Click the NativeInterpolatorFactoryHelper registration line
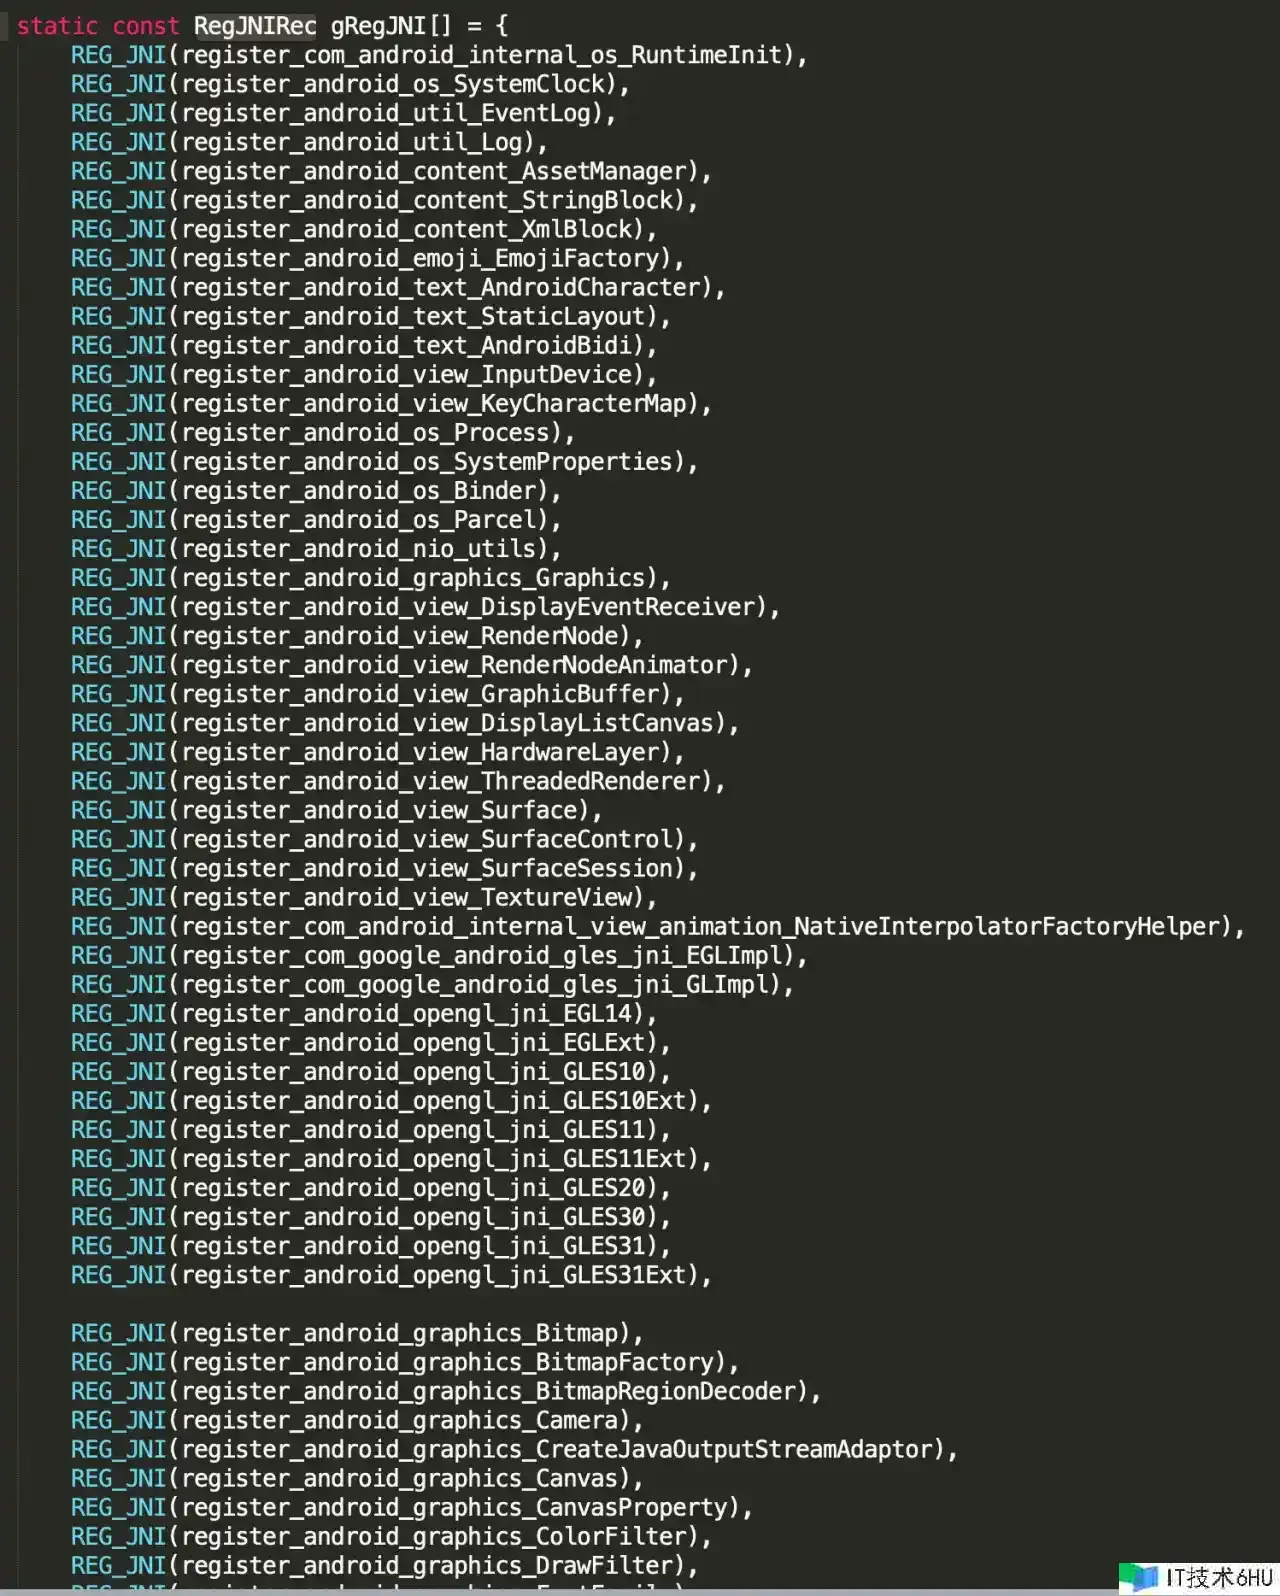 click(700, 926)
